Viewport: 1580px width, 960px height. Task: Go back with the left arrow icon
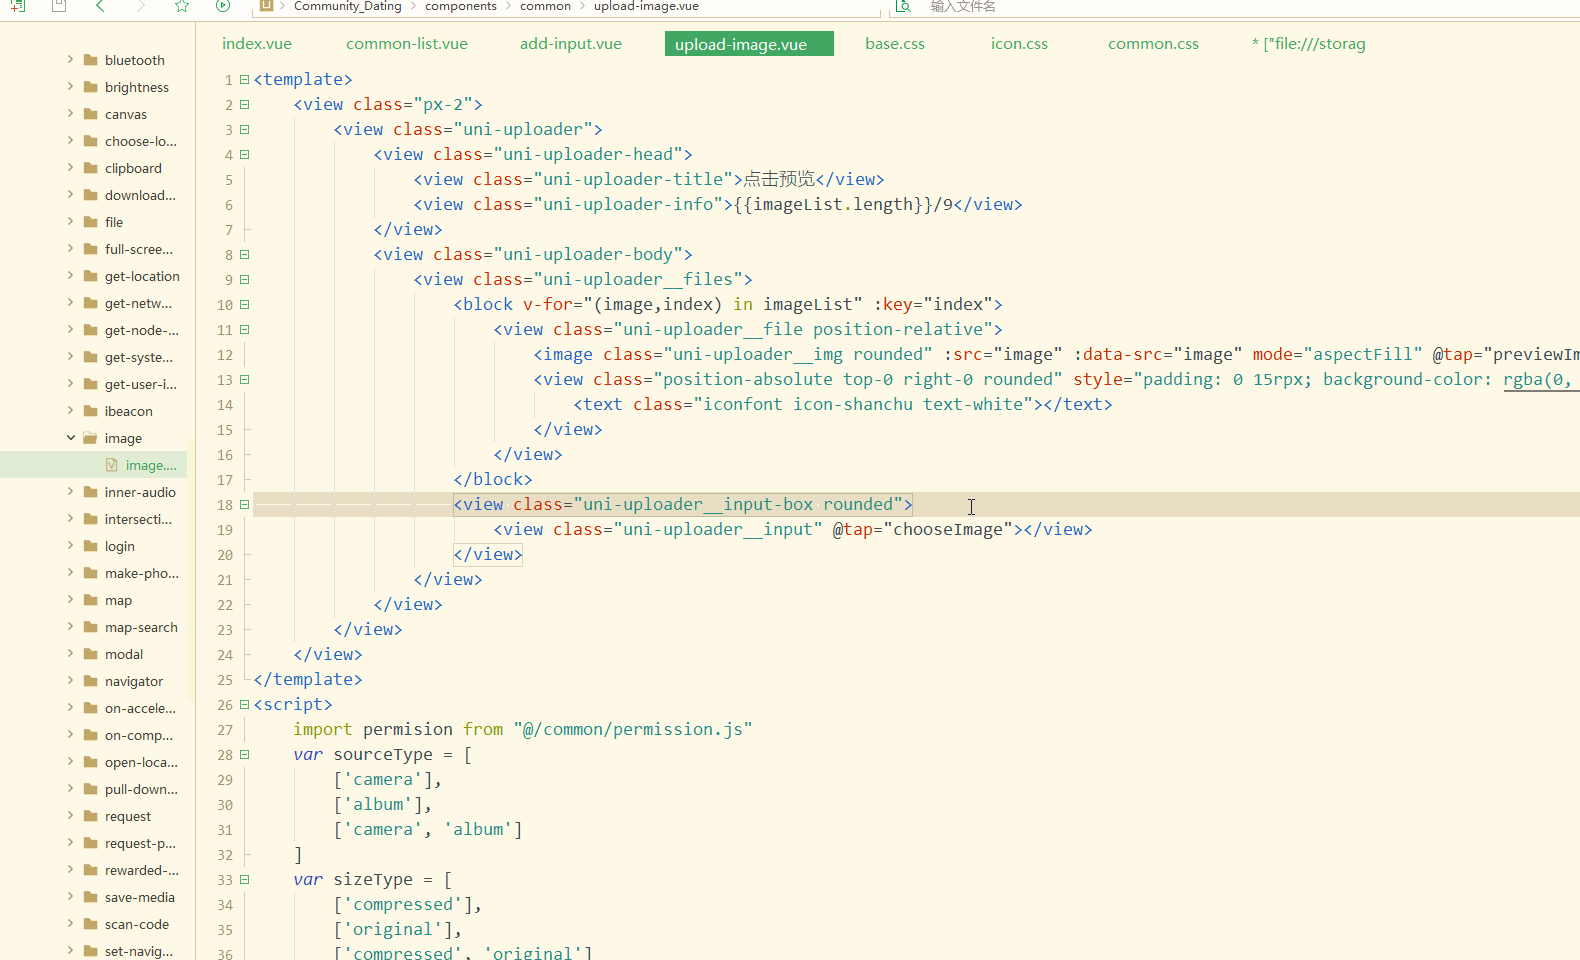[100, 5]
